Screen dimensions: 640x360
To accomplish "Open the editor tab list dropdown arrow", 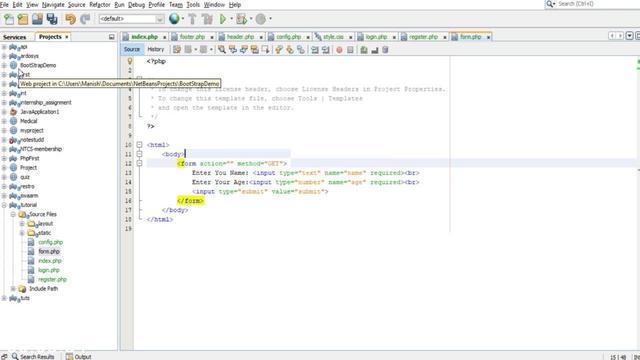I will tap(629, 36).
